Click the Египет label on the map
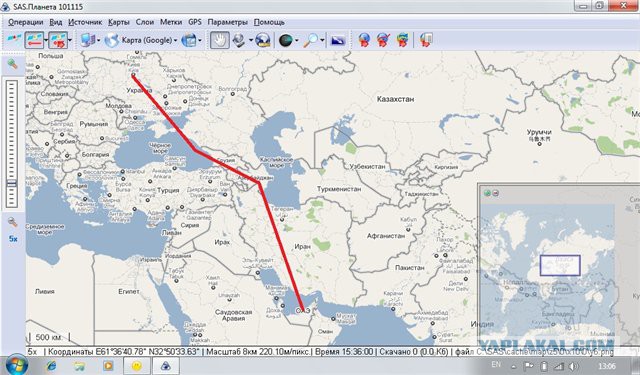The image size is (640, 375). tap(129, 291)
